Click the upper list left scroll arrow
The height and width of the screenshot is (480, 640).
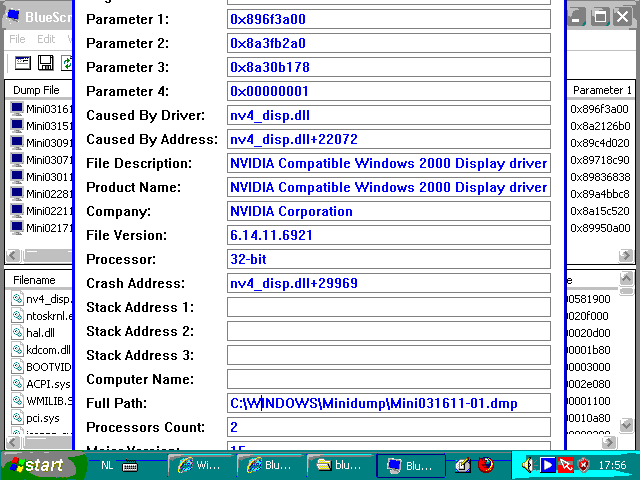(12, 256)
